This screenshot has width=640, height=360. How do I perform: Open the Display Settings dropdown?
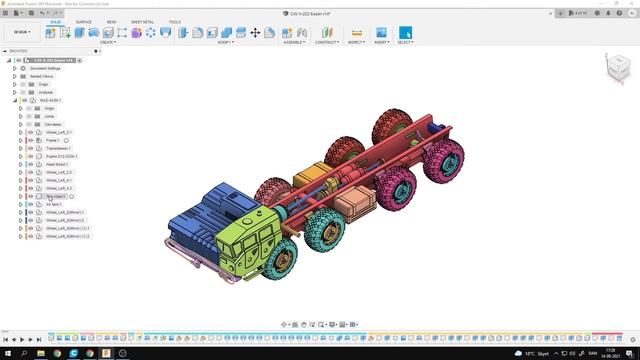coord(333,324)
